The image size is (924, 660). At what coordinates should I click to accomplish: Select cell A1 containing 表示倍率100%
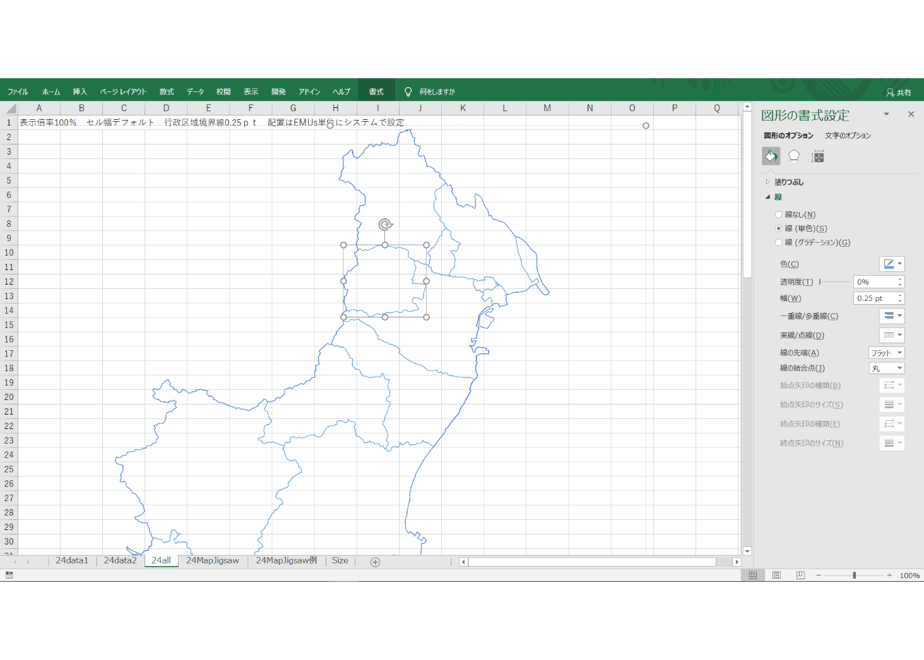point(39,123)
